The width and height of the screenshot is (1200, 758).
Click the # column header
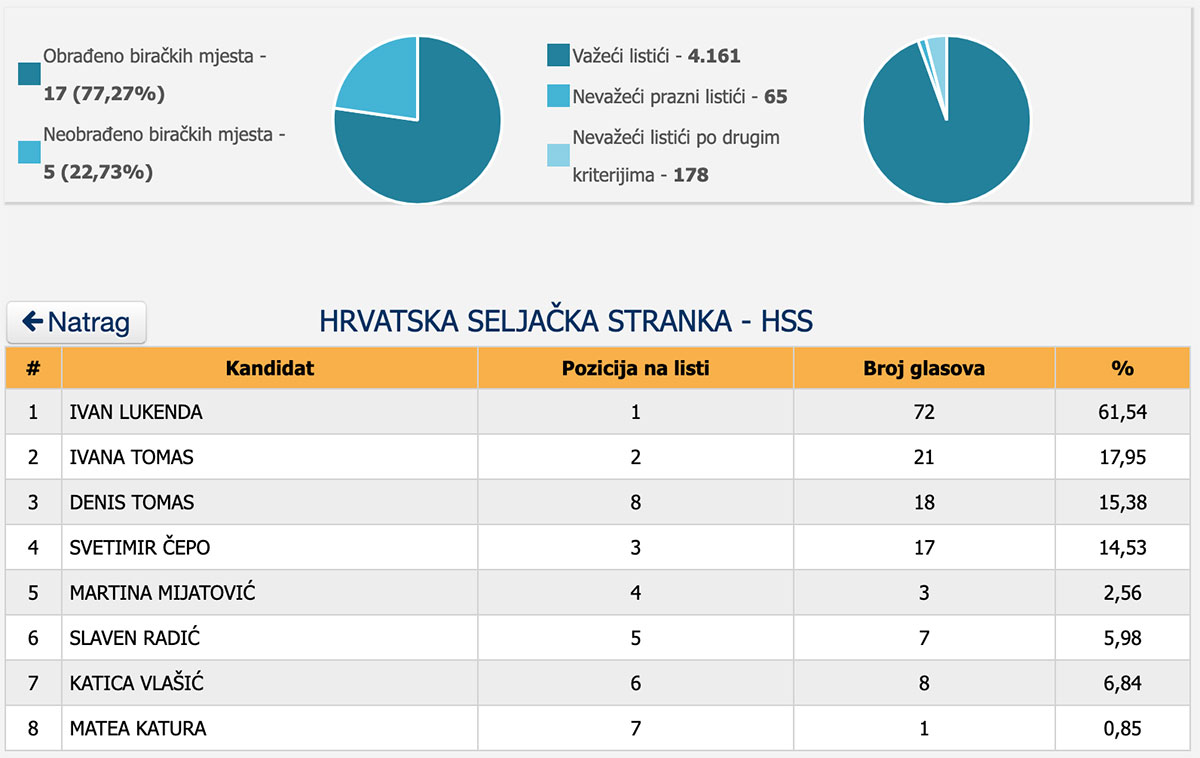(33, 368)
